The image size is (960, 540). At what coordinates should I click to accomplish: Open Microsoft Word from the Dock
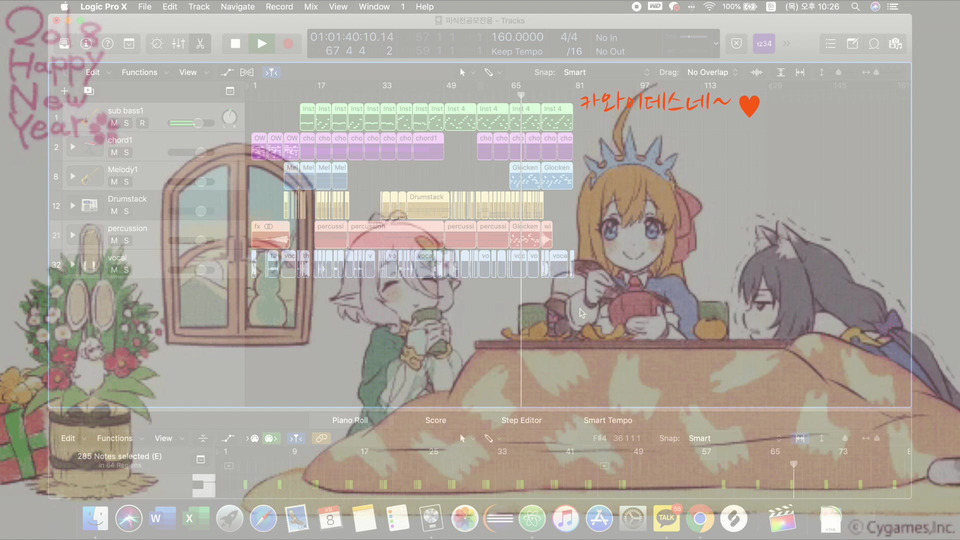[162, 519]
